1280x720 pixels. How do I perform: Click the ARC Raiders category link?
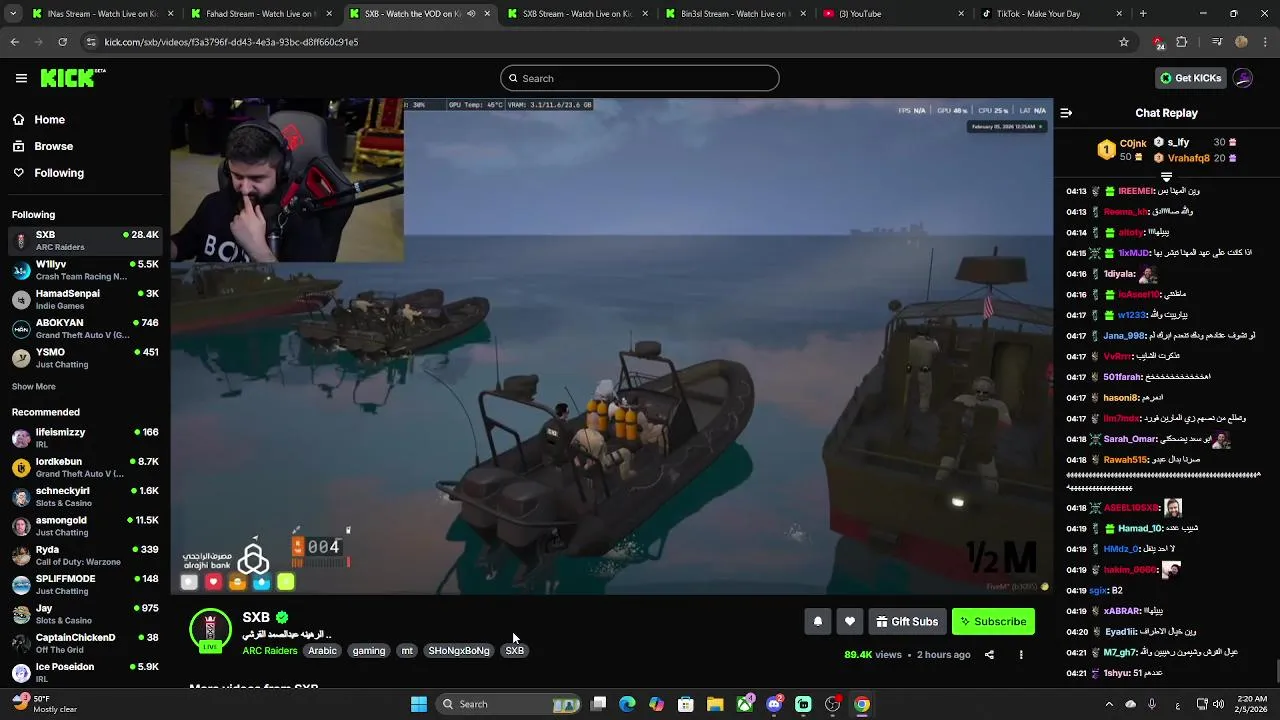point(269,651)
